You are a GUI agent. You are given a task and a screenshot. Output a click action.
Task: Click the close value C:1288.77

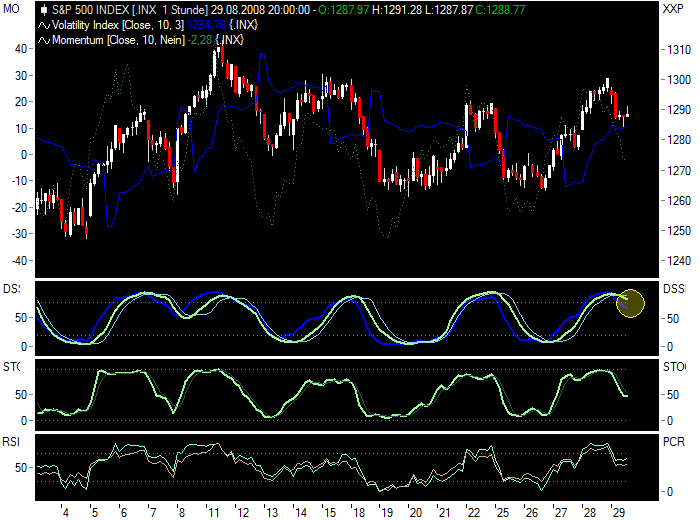[x=500, y=10]
